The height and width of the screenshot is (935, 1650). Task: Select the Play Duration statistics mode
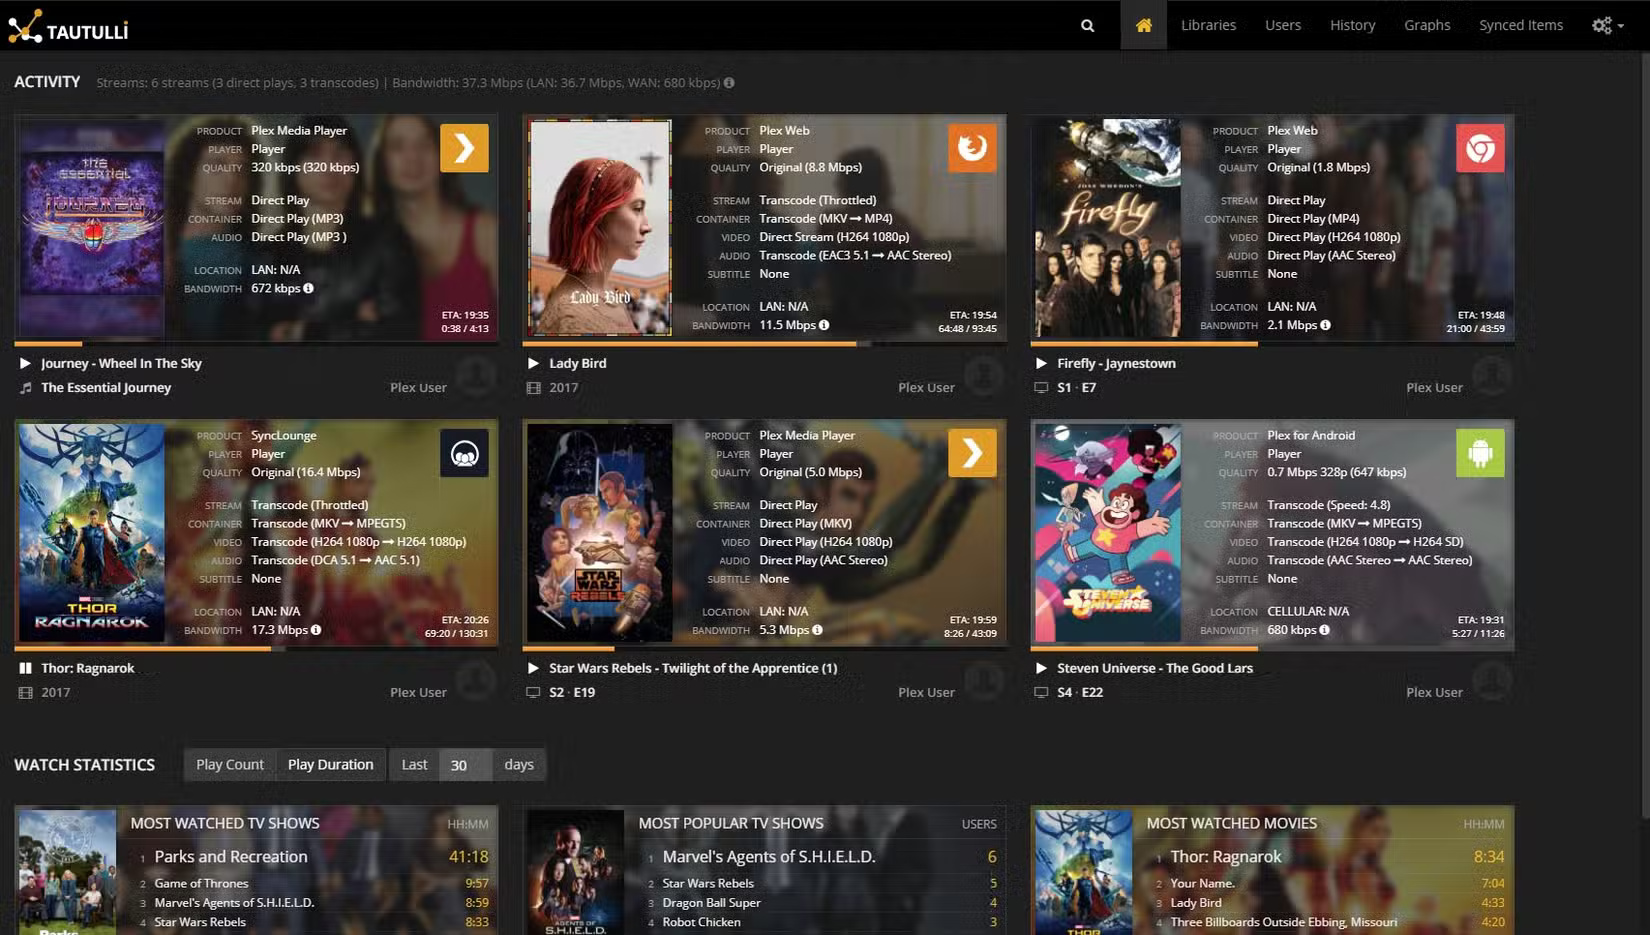(330, 764)
